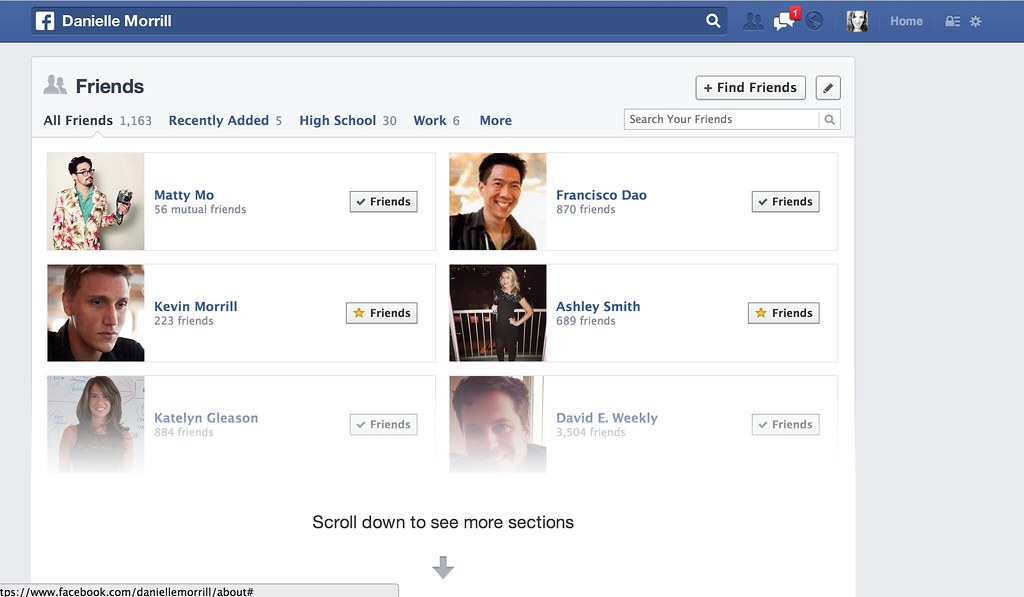Screen dimensions: 1024x597
Task: Click Danielle Morrill name in search bar
Action: 117,21
